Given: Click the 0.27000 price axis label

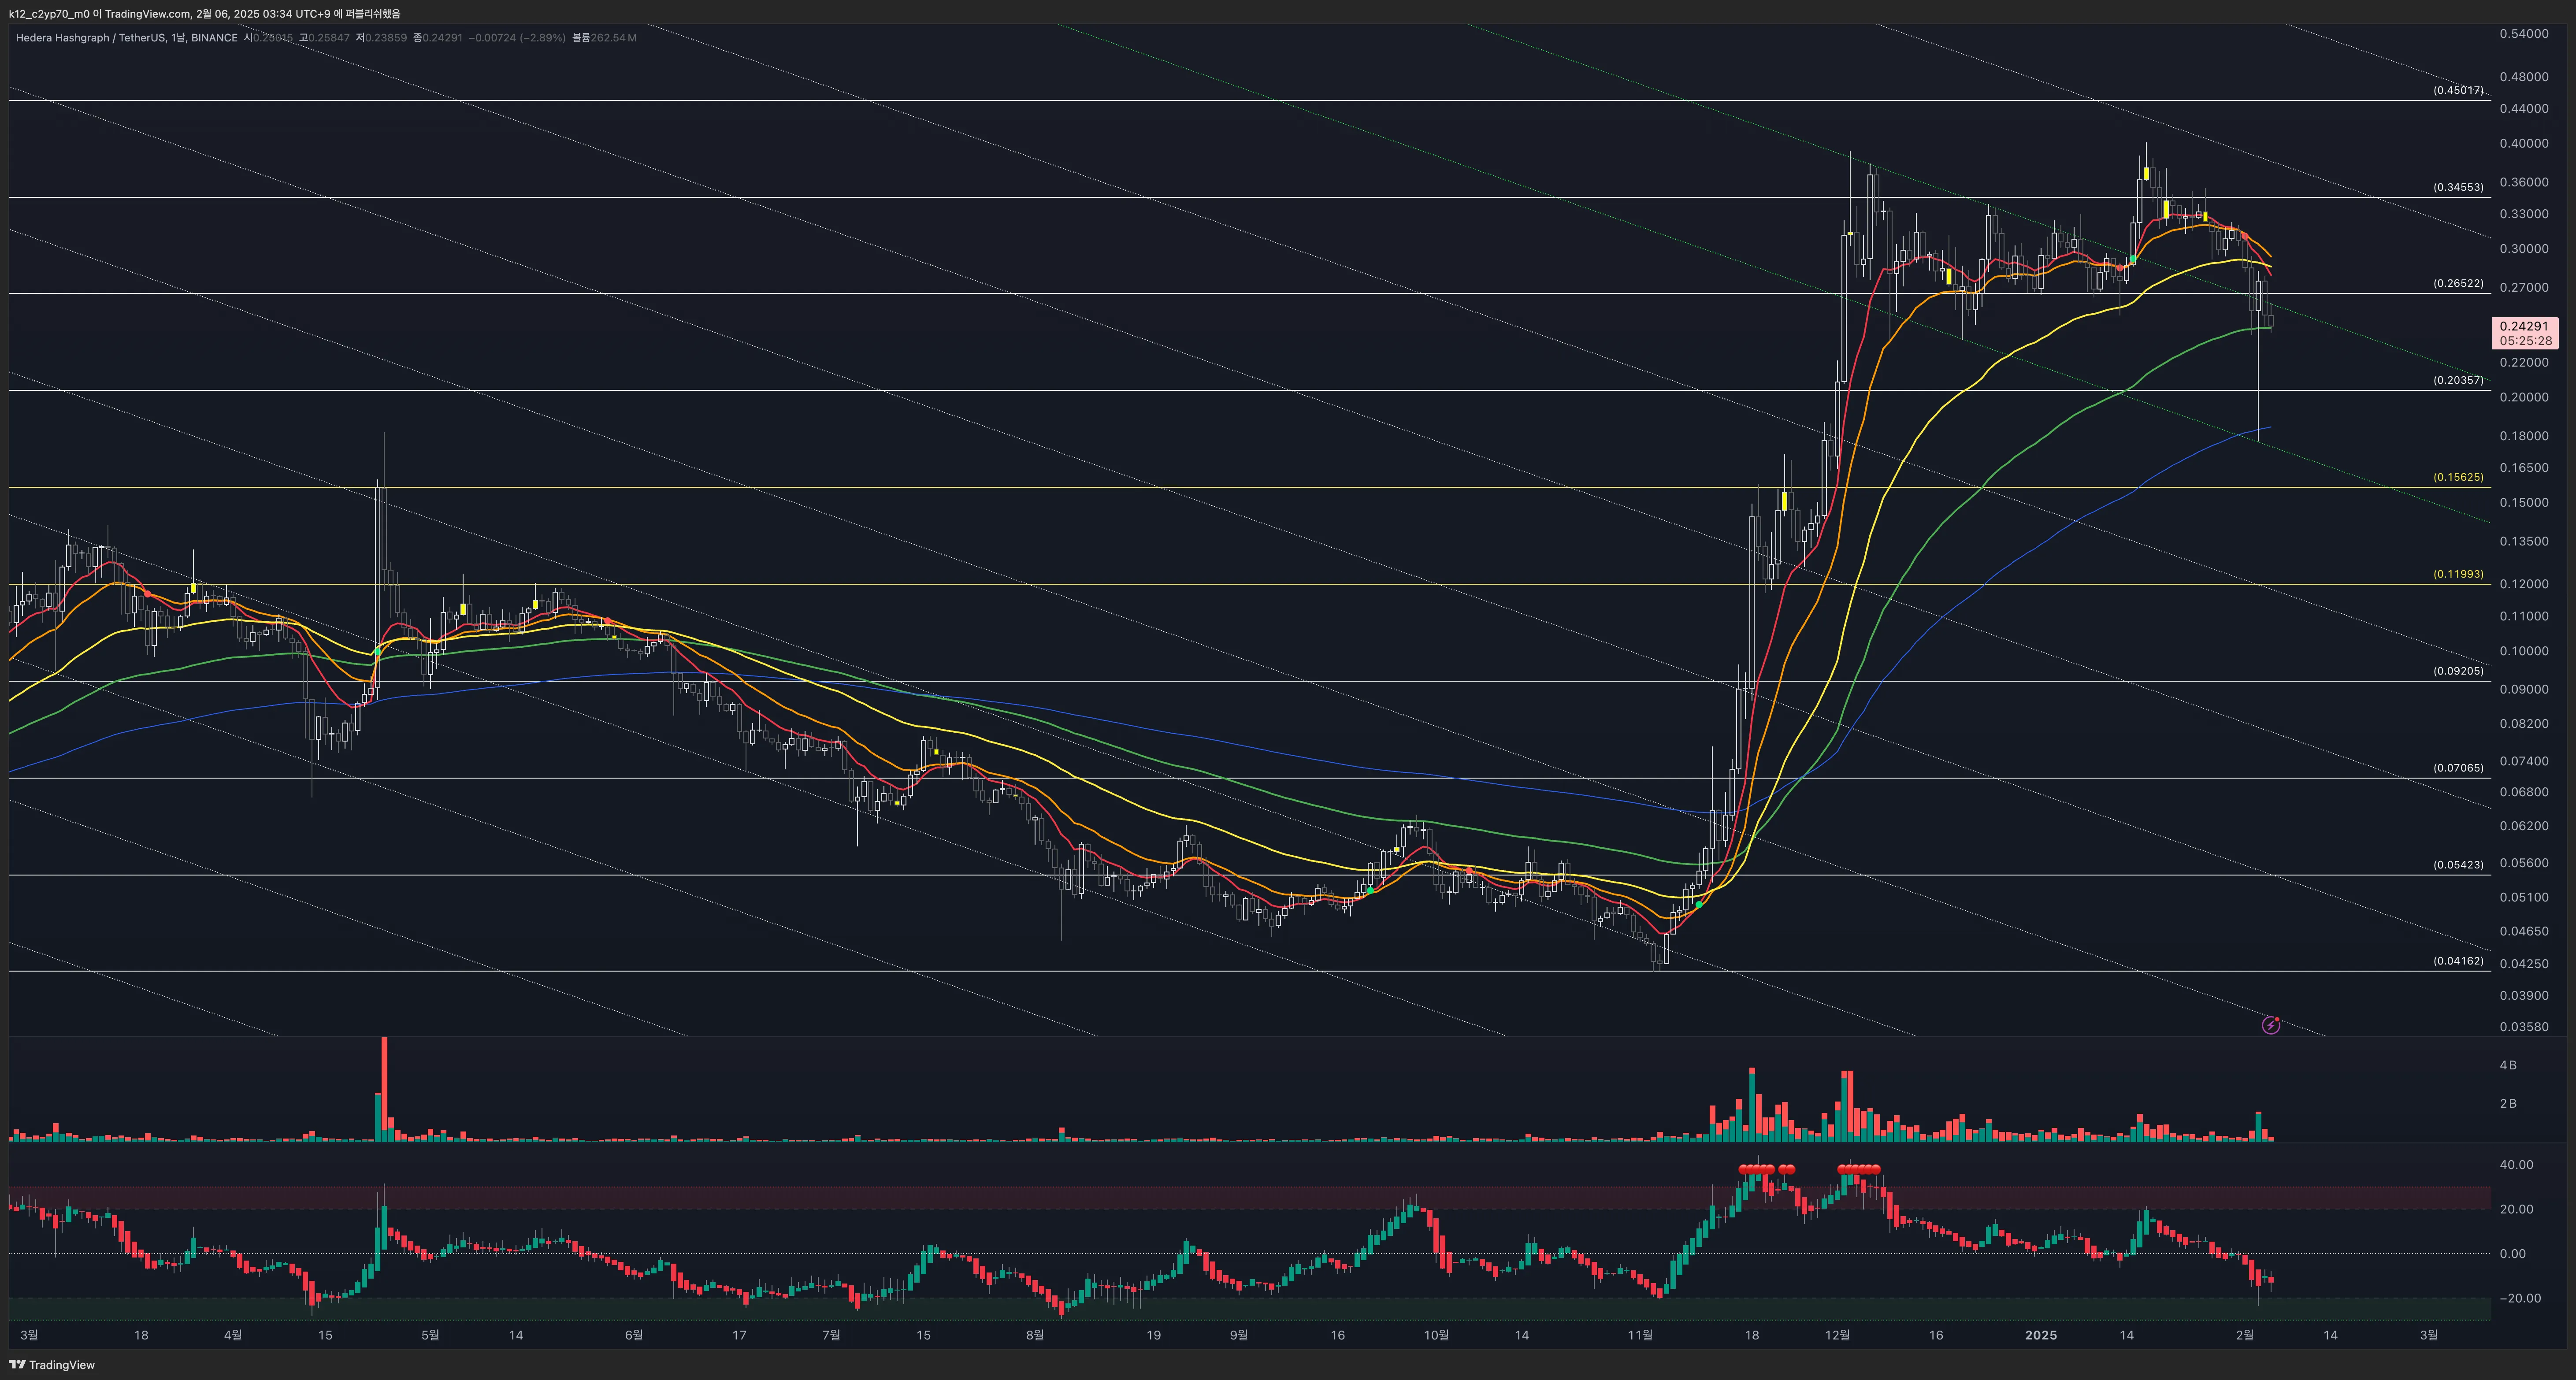Looking at the screenshot, I should pos(2524,288).
